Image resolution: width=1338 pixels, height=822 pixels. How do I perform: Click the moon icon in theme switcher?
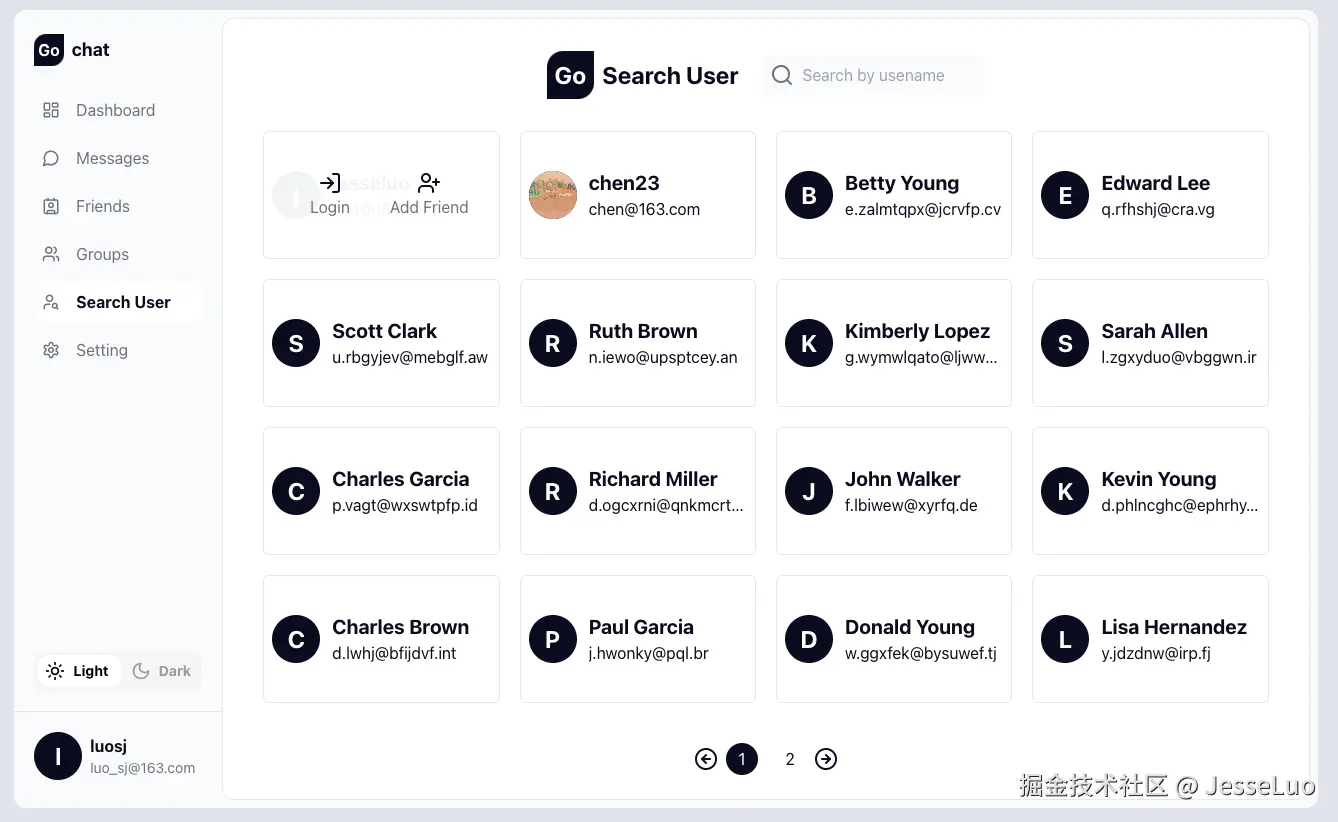pos(141,671)
